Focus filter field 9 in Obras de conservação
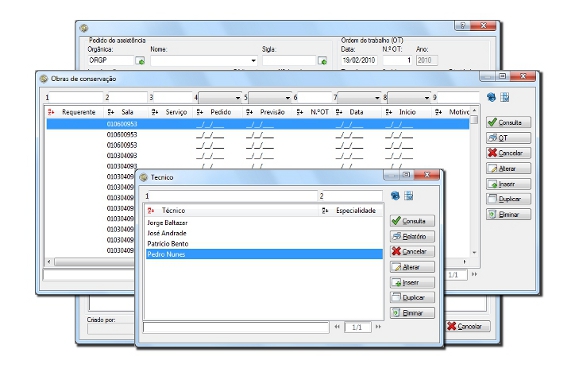The image size is (579, 372). 458,98
